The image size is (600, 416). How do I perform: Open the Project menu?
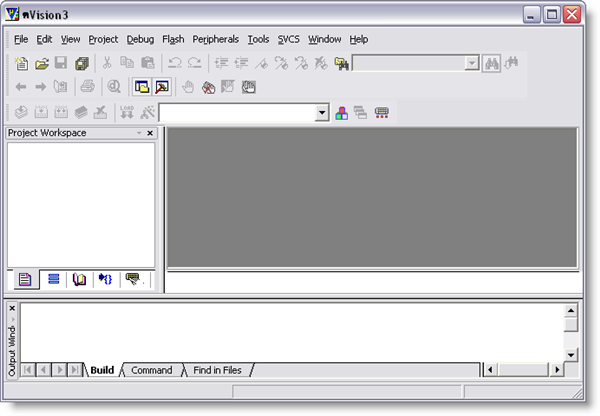103,39
